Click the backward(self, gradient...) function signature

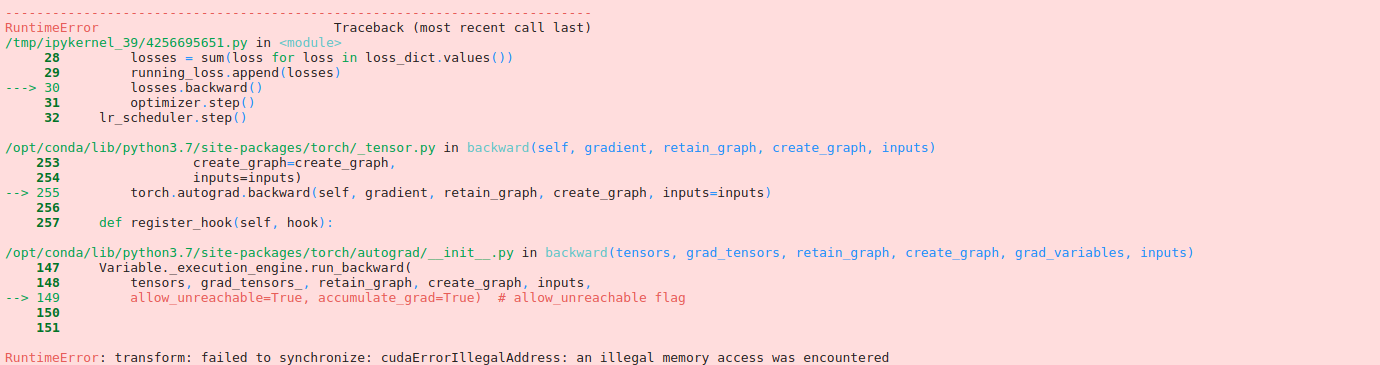701,148
